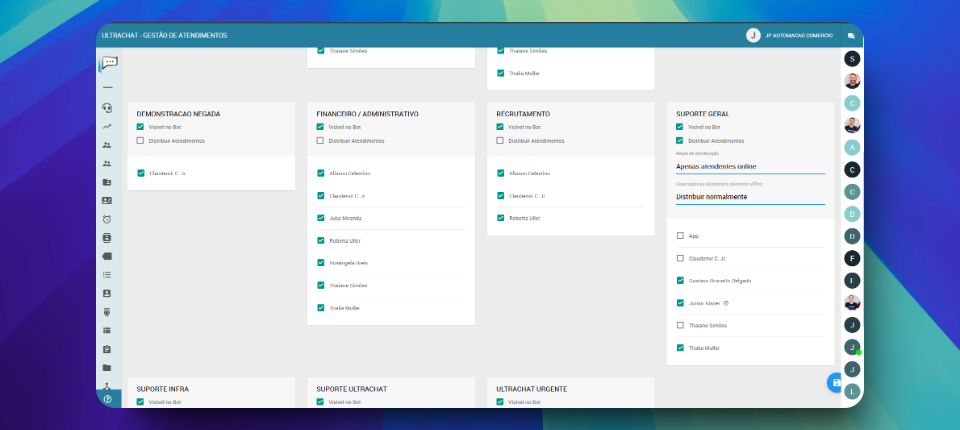Select the black F contact avatar
The width and height of the screenshot is (960, 430).
point(852,258)
